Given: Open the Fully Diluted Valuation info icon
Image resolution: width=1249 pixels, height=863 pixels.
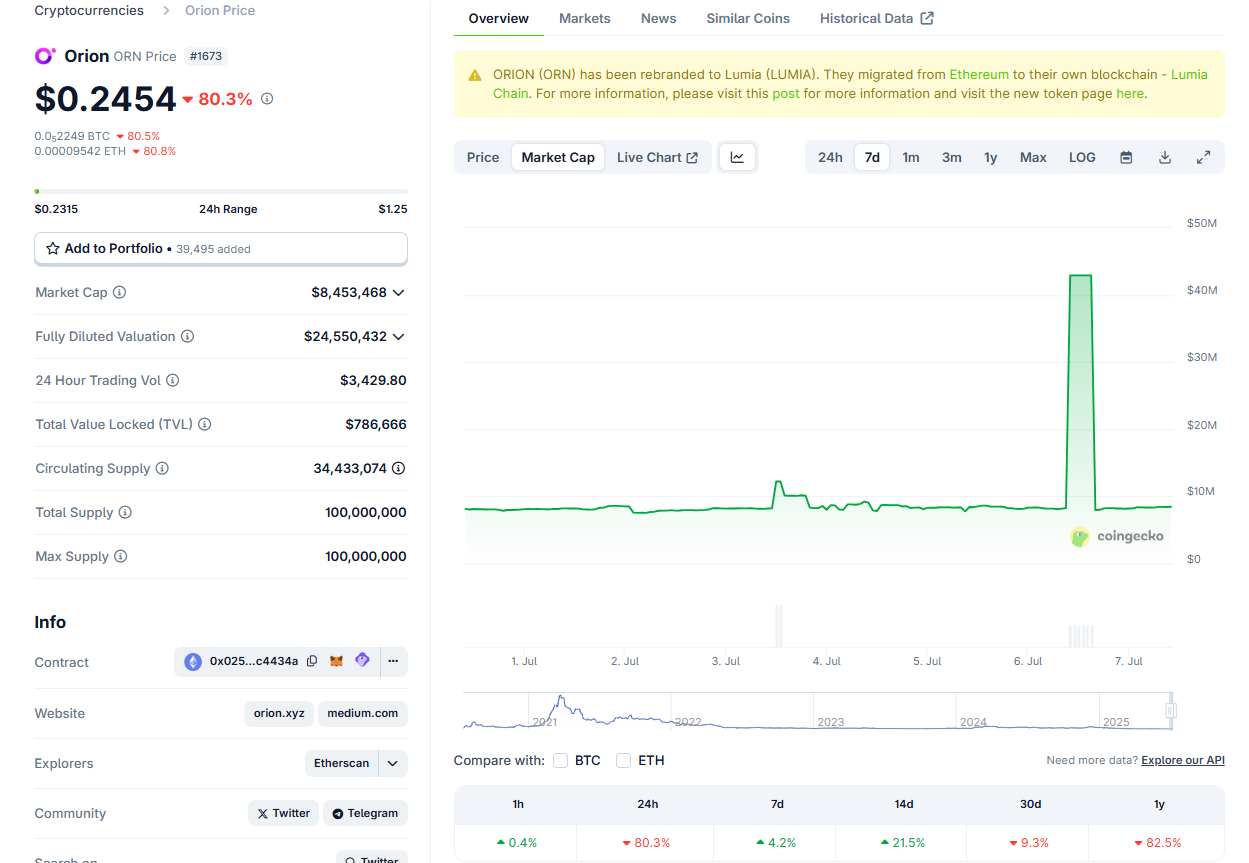Looking at the screenshot, I should pos(187,336).
